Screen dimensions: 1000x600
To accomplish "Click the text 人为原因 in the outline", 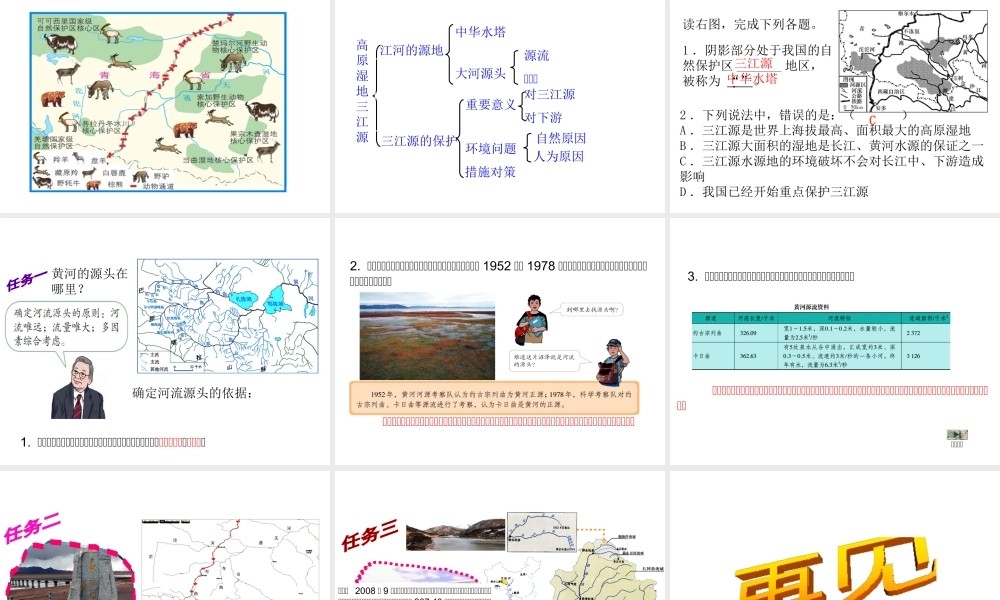I will point(559,156).
